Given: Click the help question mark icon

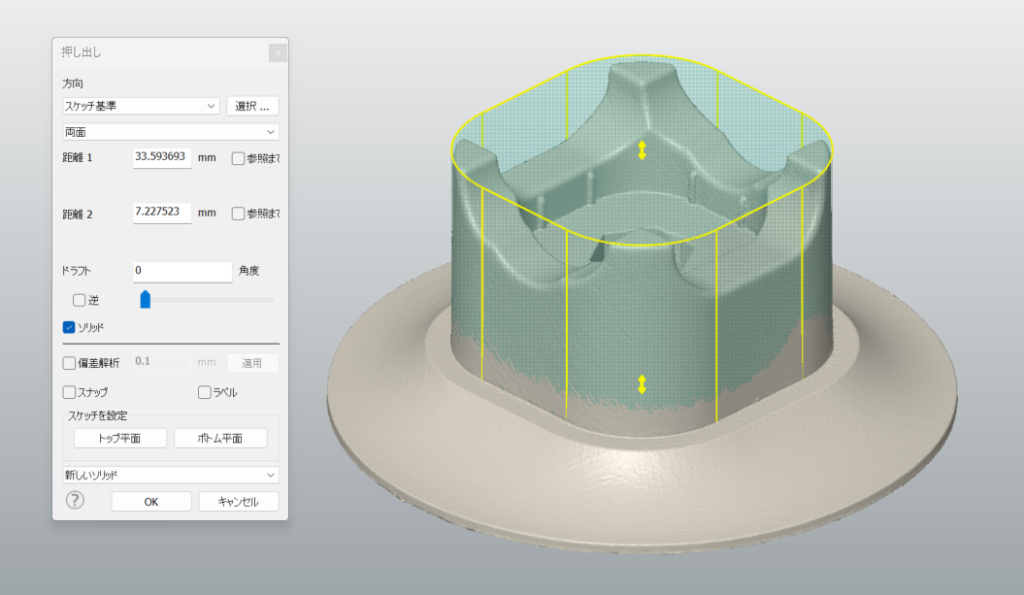Looking at the screenshot, I should [75, 501].
